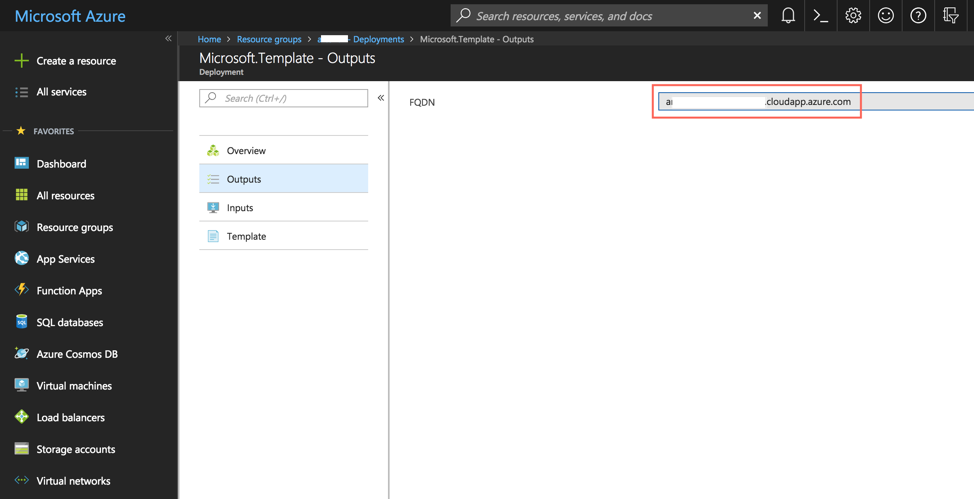Launch Cloud Shell from top bar
The height and width of the screenshot is (499, 974).
pos(820,15)
